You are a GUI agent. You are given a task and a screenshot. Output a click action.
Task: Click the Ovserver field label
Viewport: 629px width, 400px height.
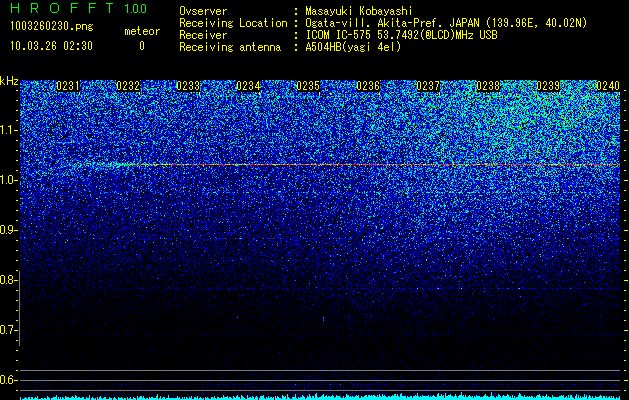(x=203, y=11)
